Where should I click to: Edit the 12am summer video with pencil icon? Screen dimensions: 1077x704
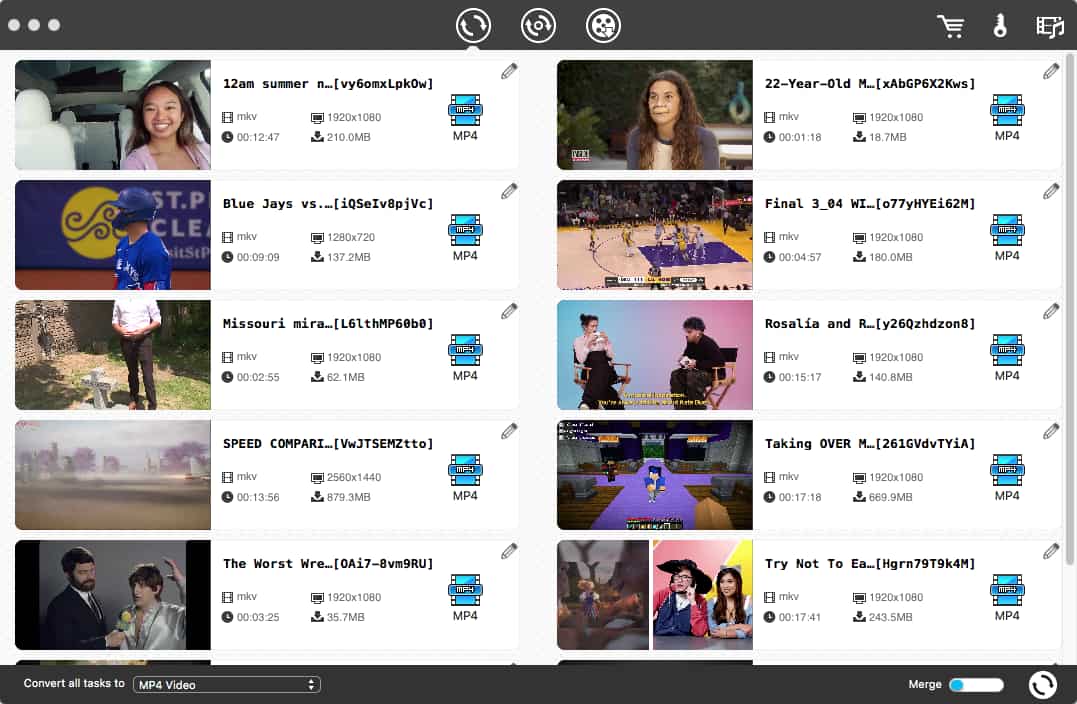(x=509, y=71)
